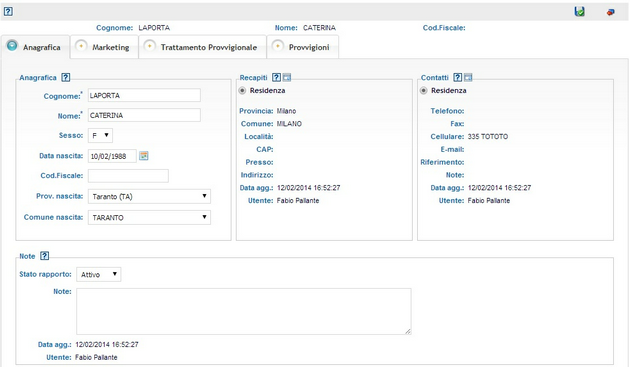630x367 pixels.
Task: Expand the Comune nascita dropdown
Action: pos(149,217)
